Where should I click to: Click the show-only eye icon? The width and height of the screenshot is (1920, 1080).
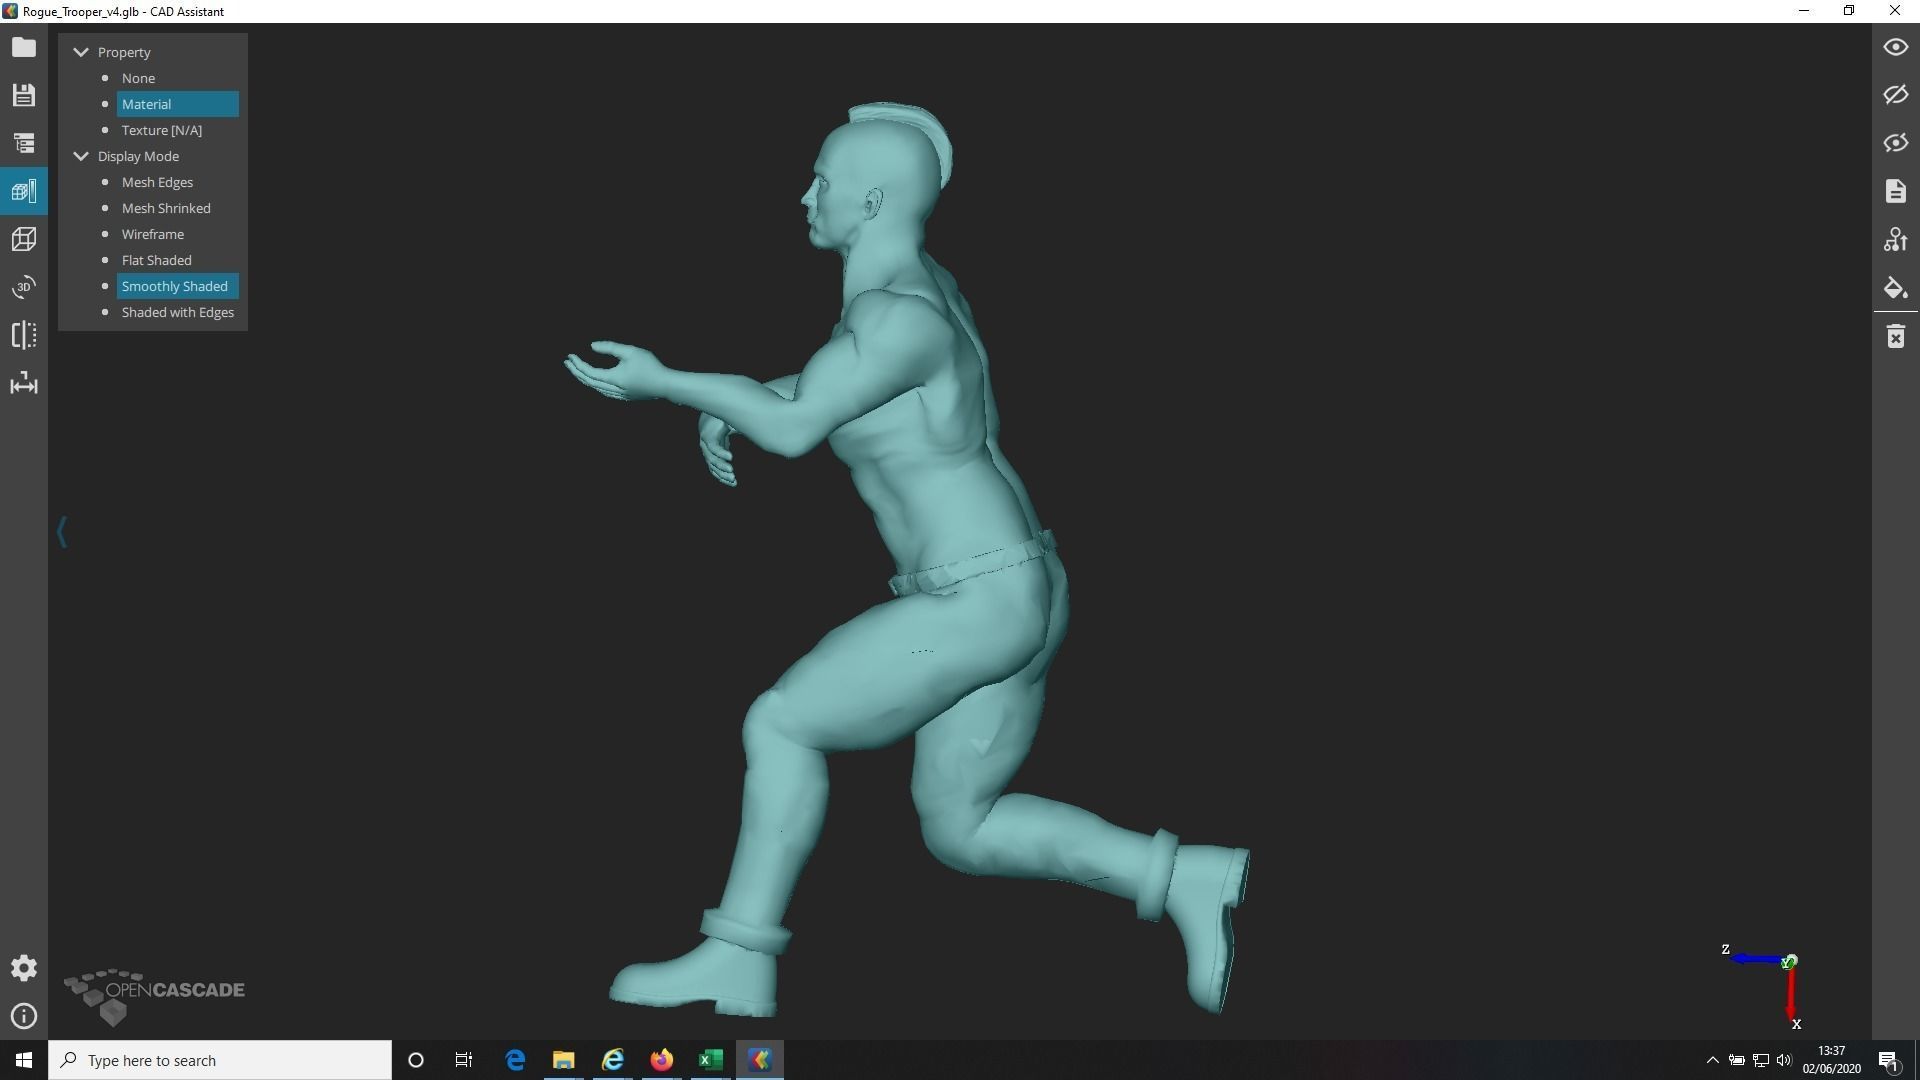[x=1895, y=143]
